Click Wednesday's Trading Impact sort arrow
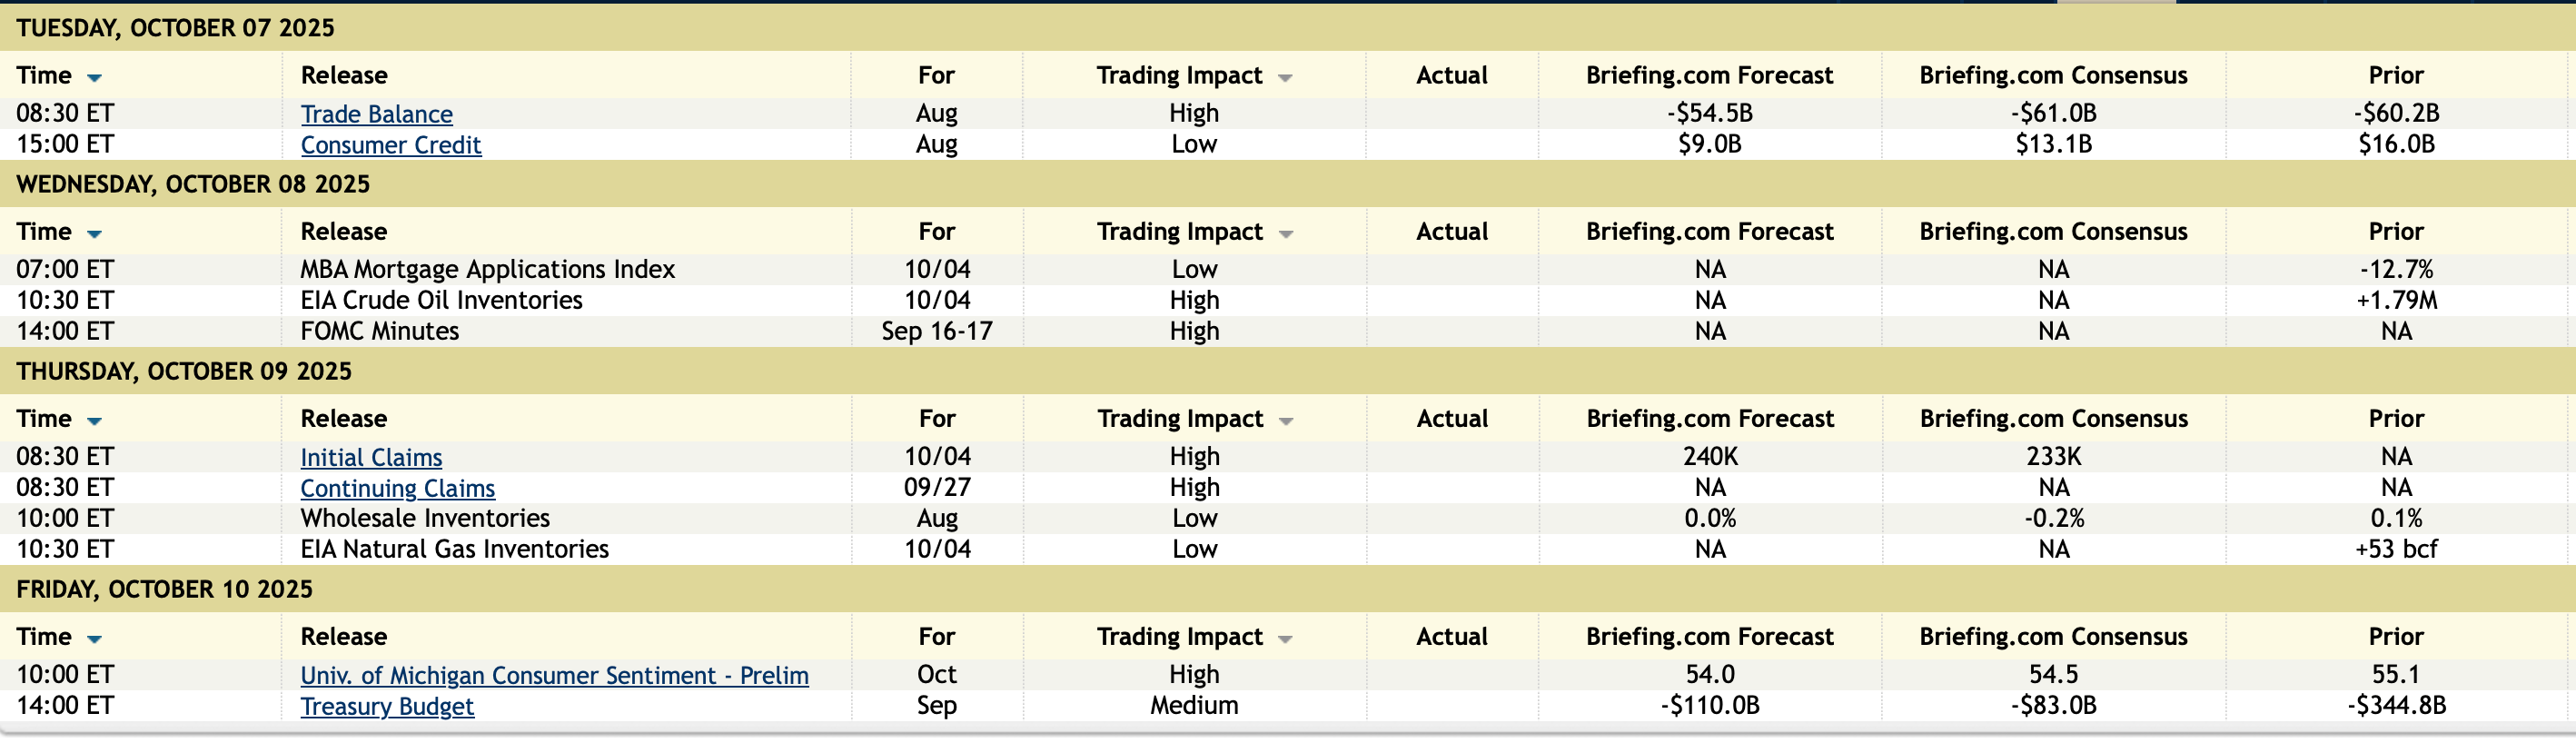2576x743 pixels. click(x=1285, y=234)
